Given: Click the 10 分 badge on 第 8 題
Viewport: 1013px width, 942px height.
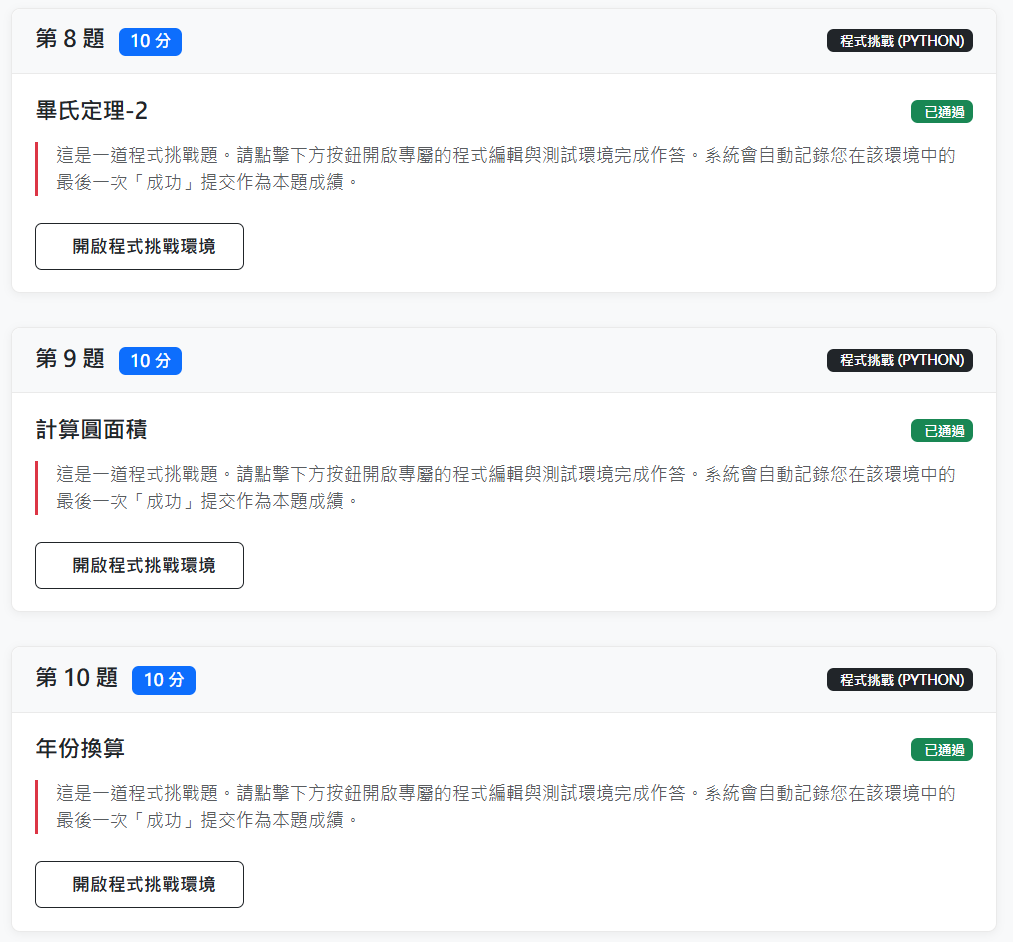Looking at the screenshot, I should [x=150, y=41].
